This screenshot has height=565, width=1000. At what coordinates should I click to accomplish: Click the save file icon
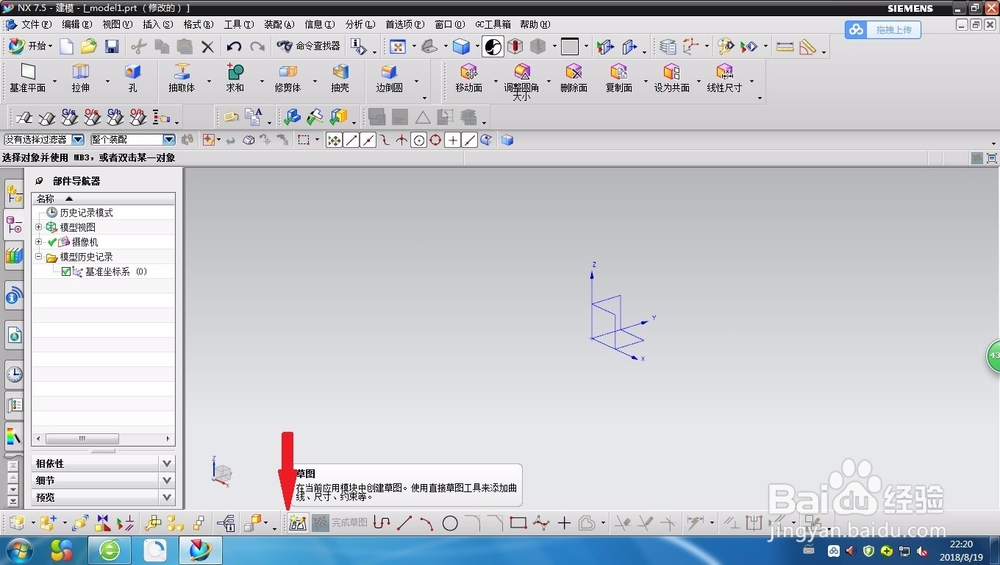click(x=112, y=46)
